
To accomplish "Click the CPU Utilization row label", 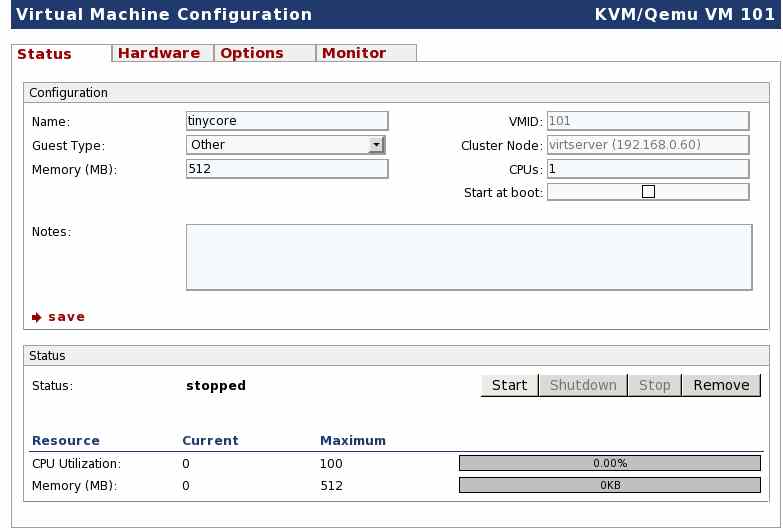I will tap(76, 464).
